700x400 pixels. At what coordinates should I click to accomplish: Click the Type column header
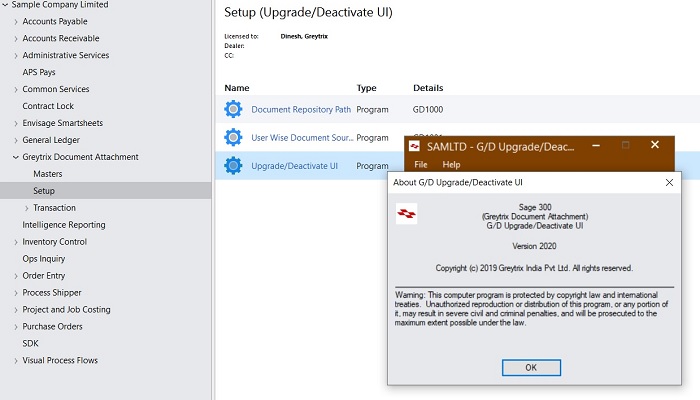(367, 88)
